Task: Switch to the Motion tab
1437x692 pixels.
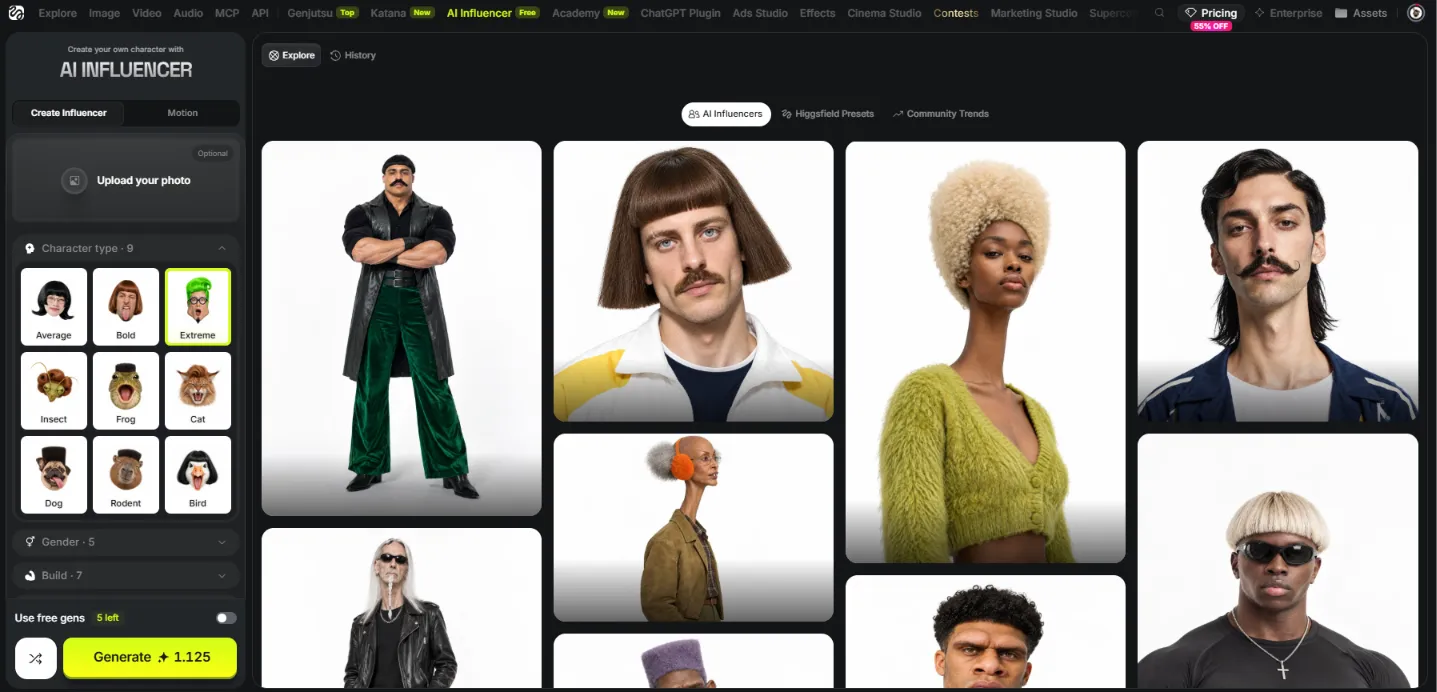Action: pos(183,113)
